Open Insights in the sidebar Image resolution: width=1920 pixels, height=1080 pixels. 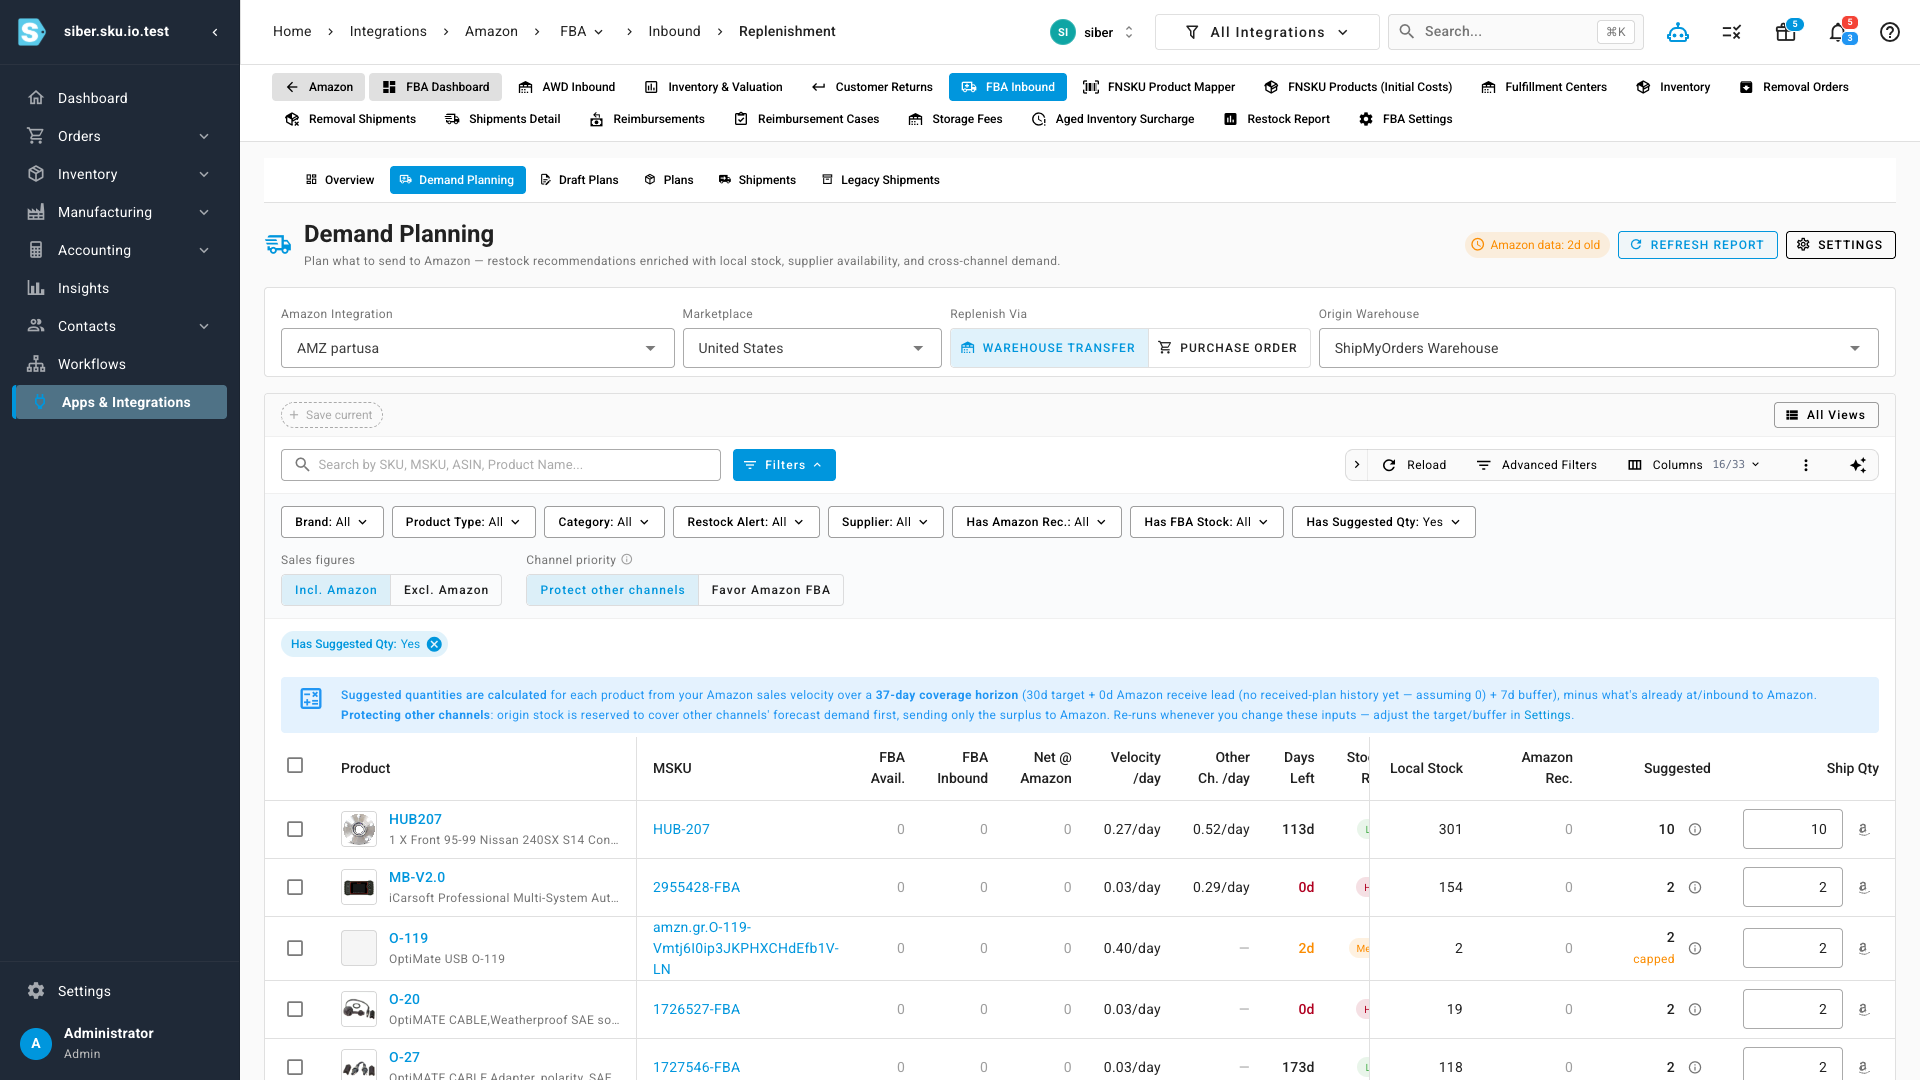click(119, 288)
